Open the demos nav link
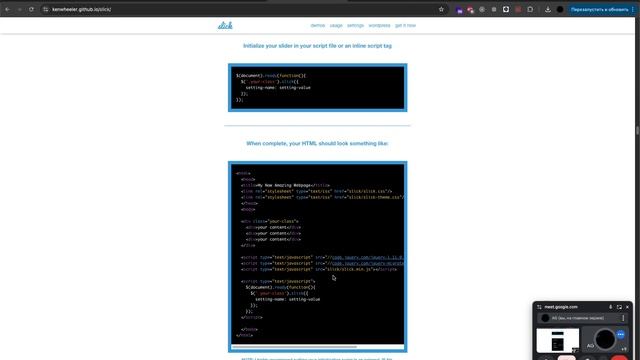 coord(318,25)
